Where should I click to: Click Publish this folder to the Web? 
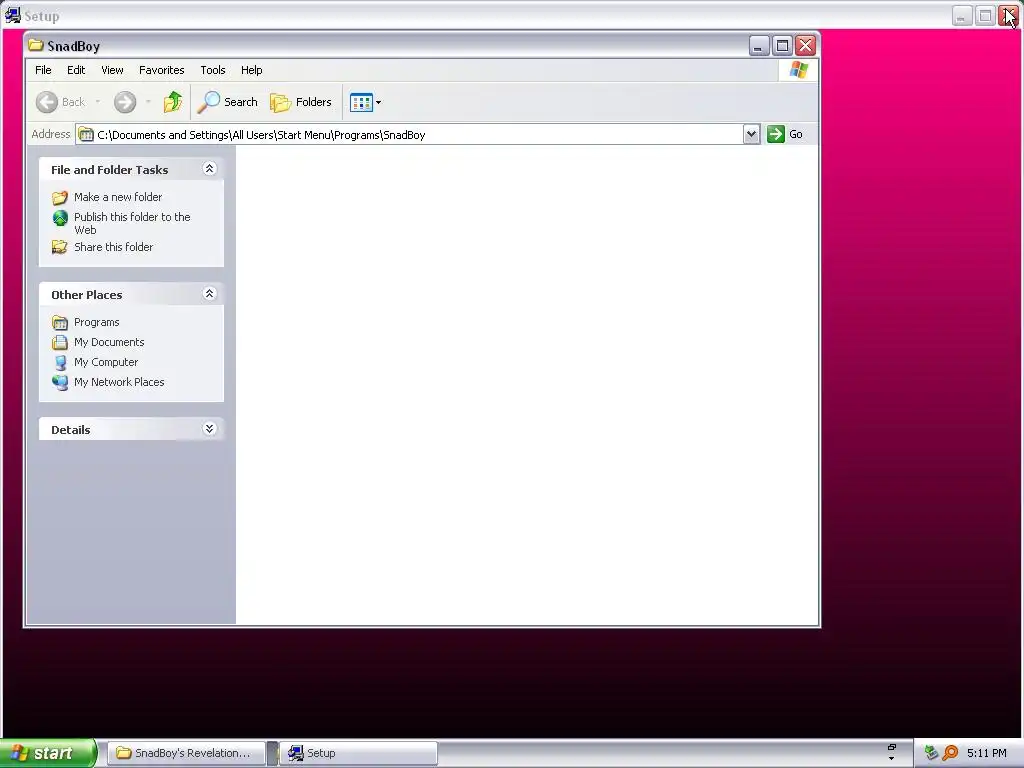132,223
